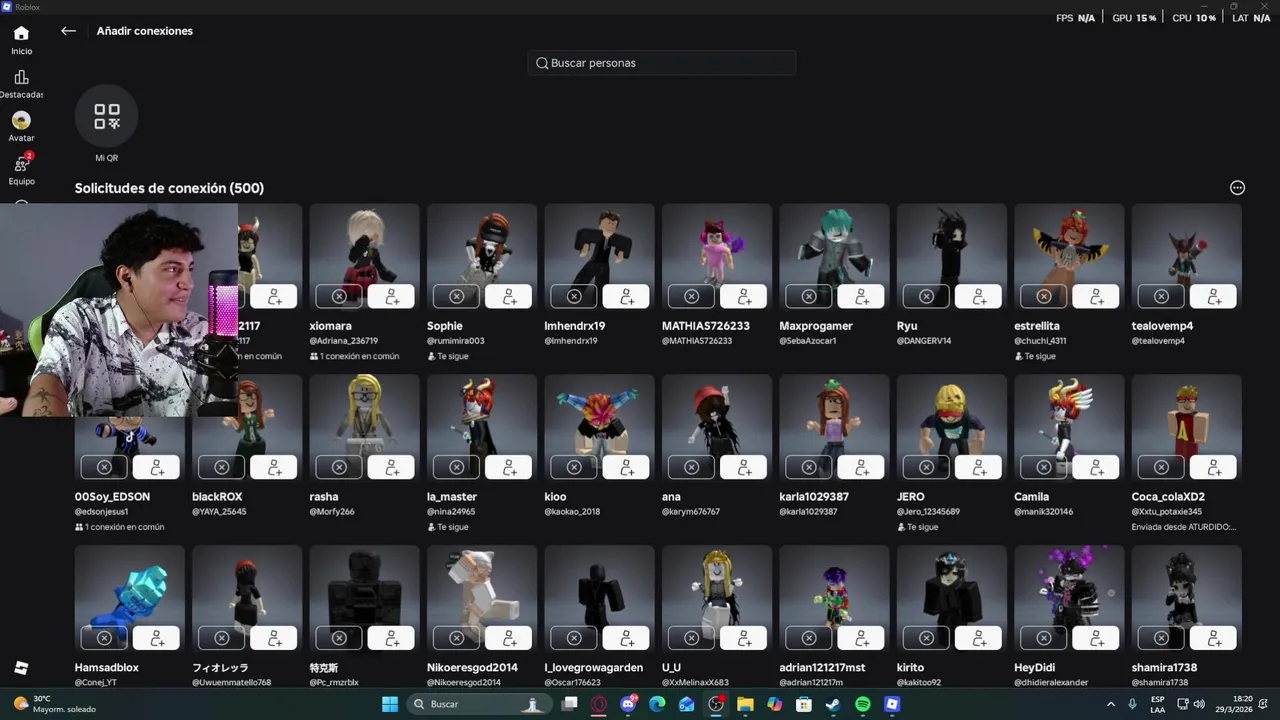Open the estrellita profile name
Image resolution: width=1280 pixels, height=720 pixels.
(1037, 326)
